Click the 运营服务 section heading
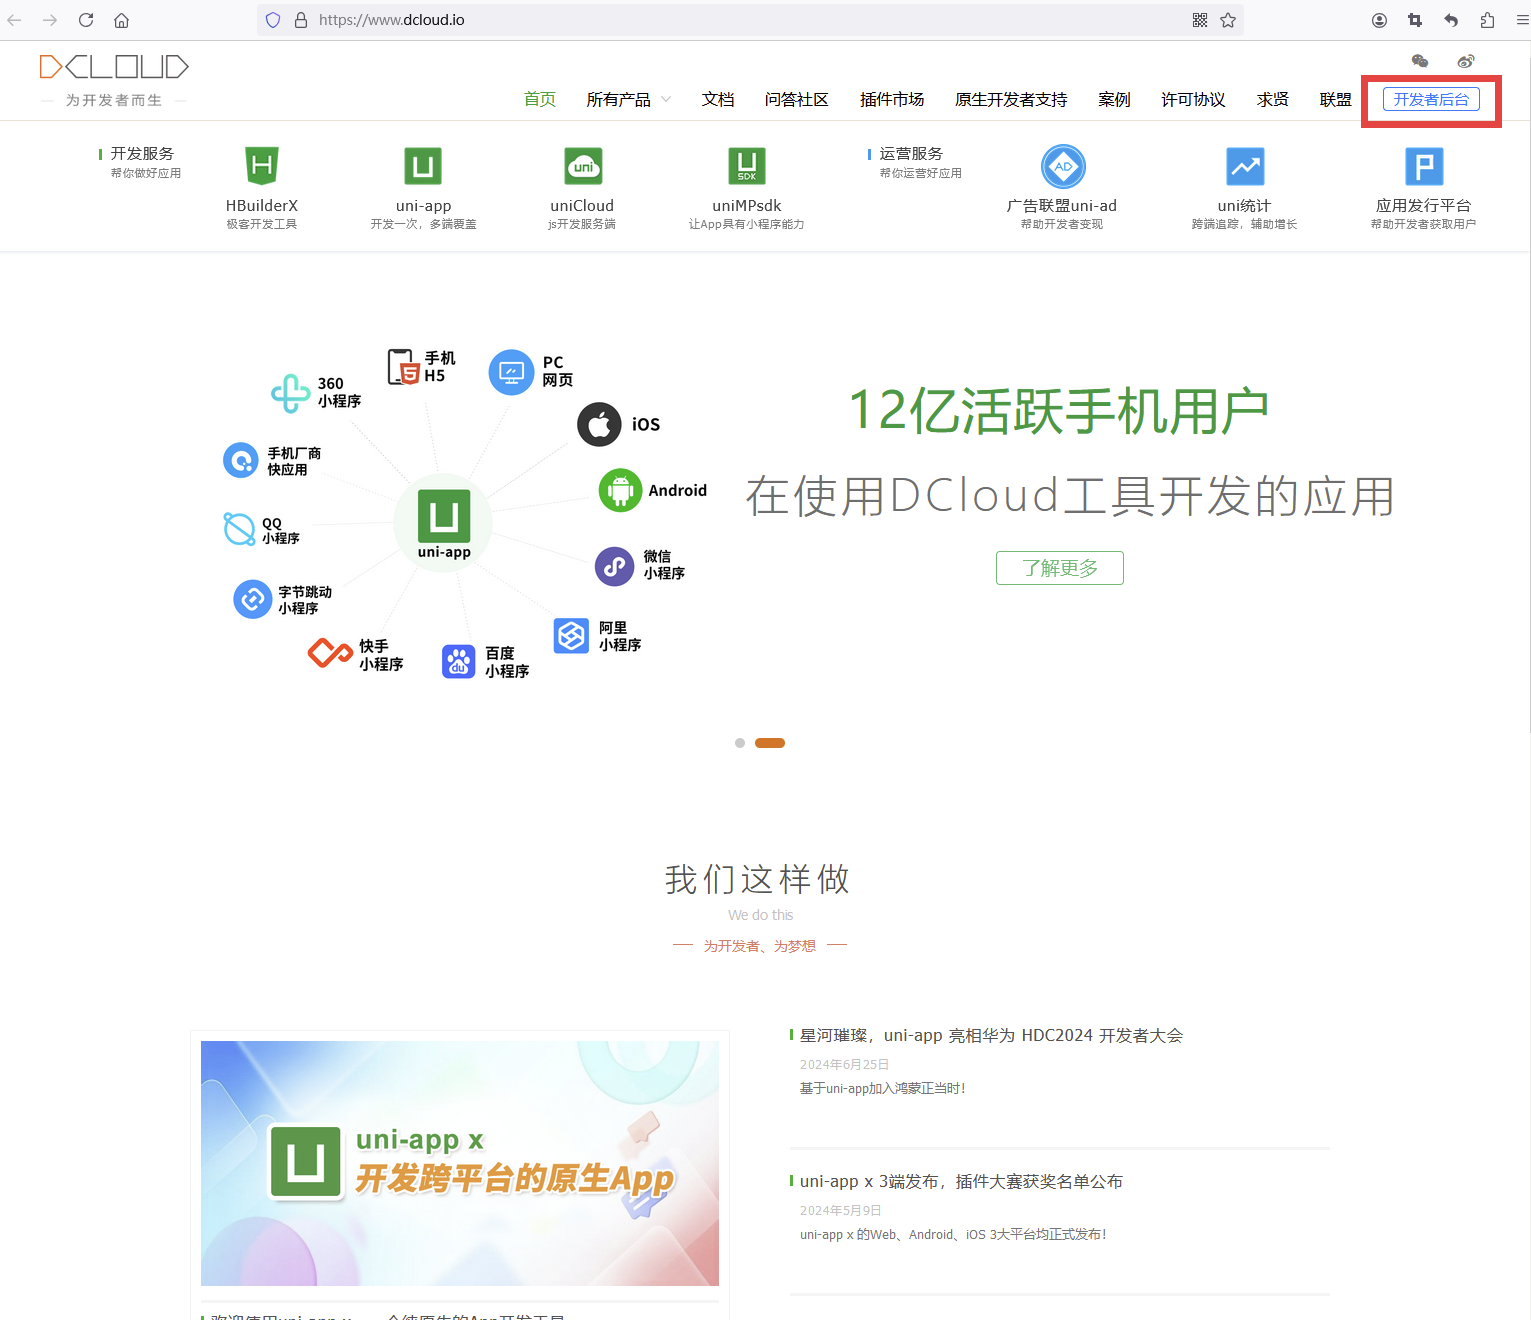This screenshot has width=1531, height=1320. [x=911, y=153]
